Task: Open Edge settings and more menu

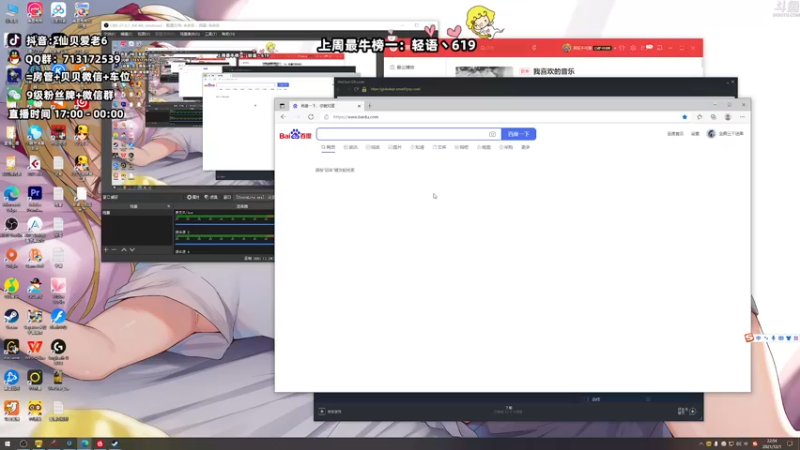Action: [x=742, y=117]
